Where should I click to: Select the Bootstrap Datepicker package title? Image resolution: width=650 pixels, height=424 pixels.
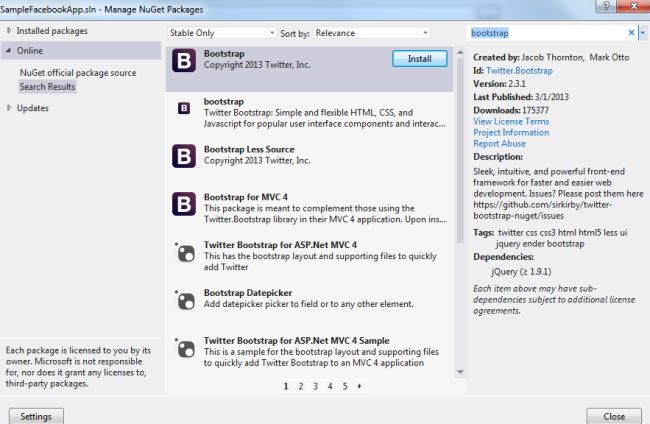click(x=248, y=293)
